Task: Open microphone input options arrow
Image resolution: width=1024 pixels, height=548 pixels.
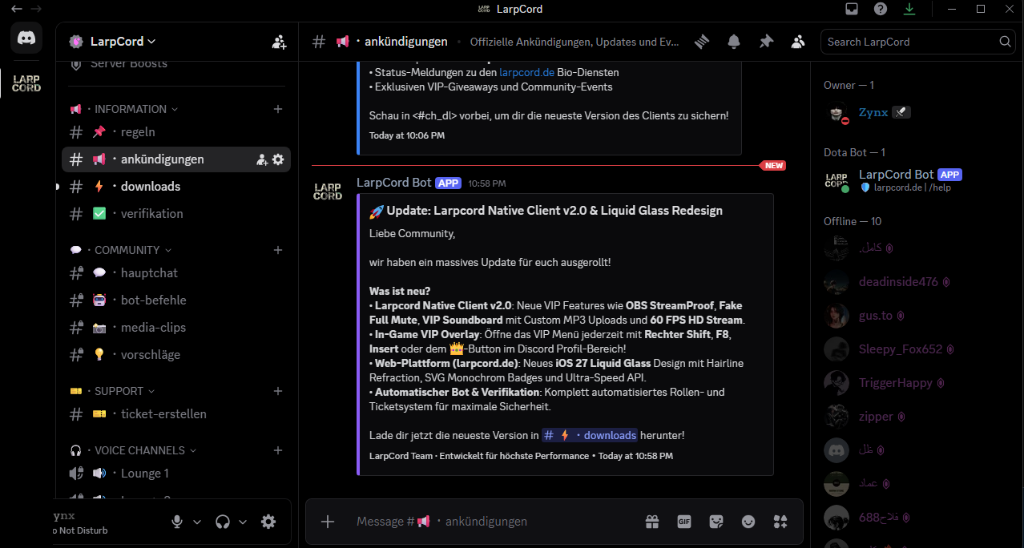Action: coord(197,522)
